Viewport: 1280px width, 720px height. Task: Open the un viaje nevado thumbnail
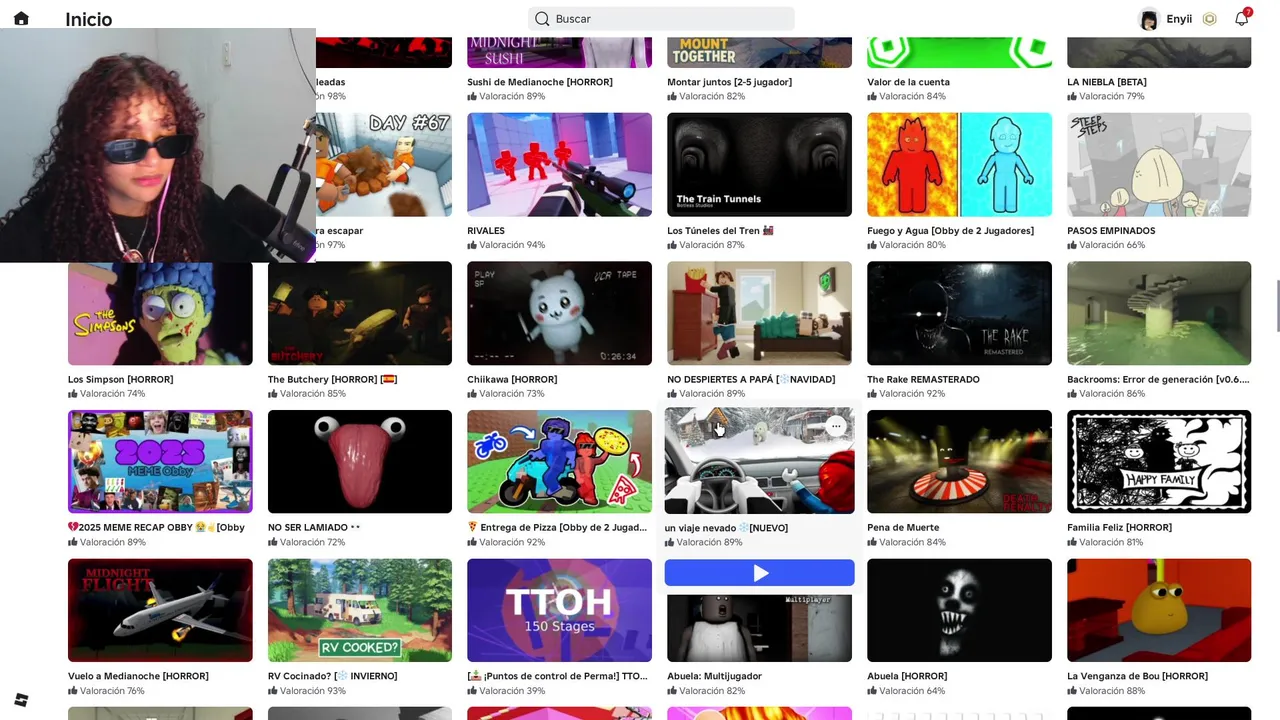click(760, 461)
